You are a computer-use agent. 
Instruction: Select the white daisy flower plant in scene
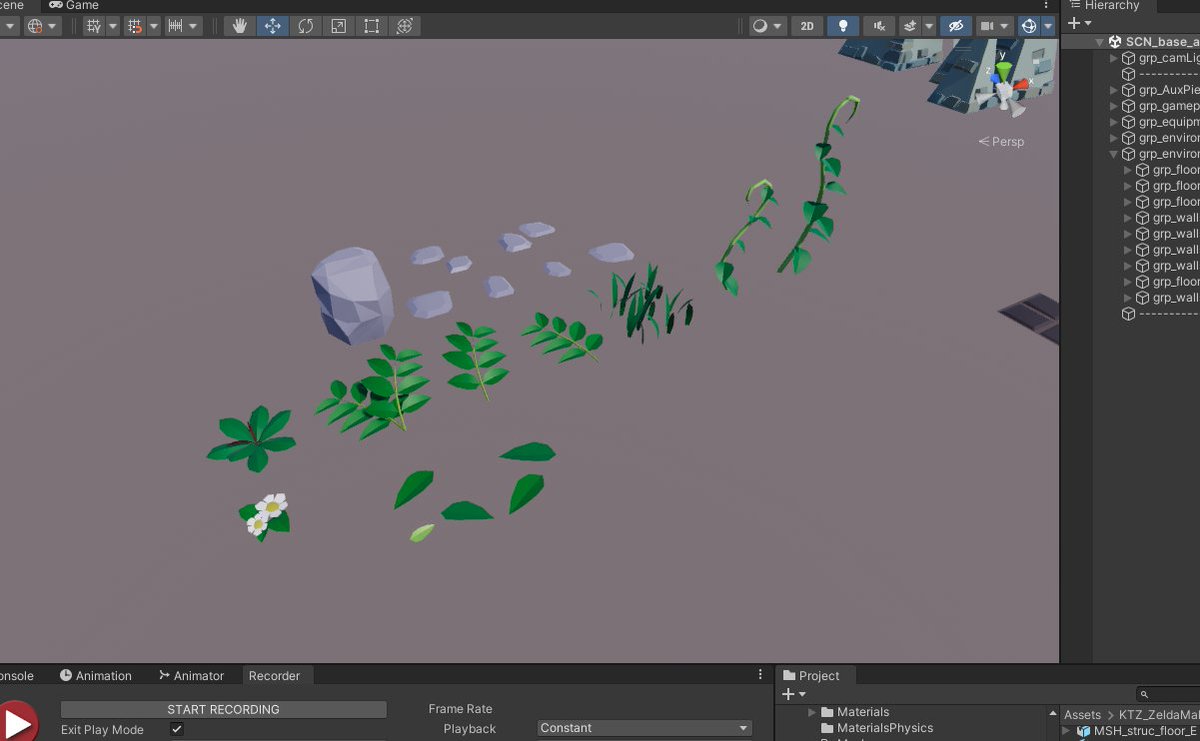pyautogui.click(x=267, y=515)
